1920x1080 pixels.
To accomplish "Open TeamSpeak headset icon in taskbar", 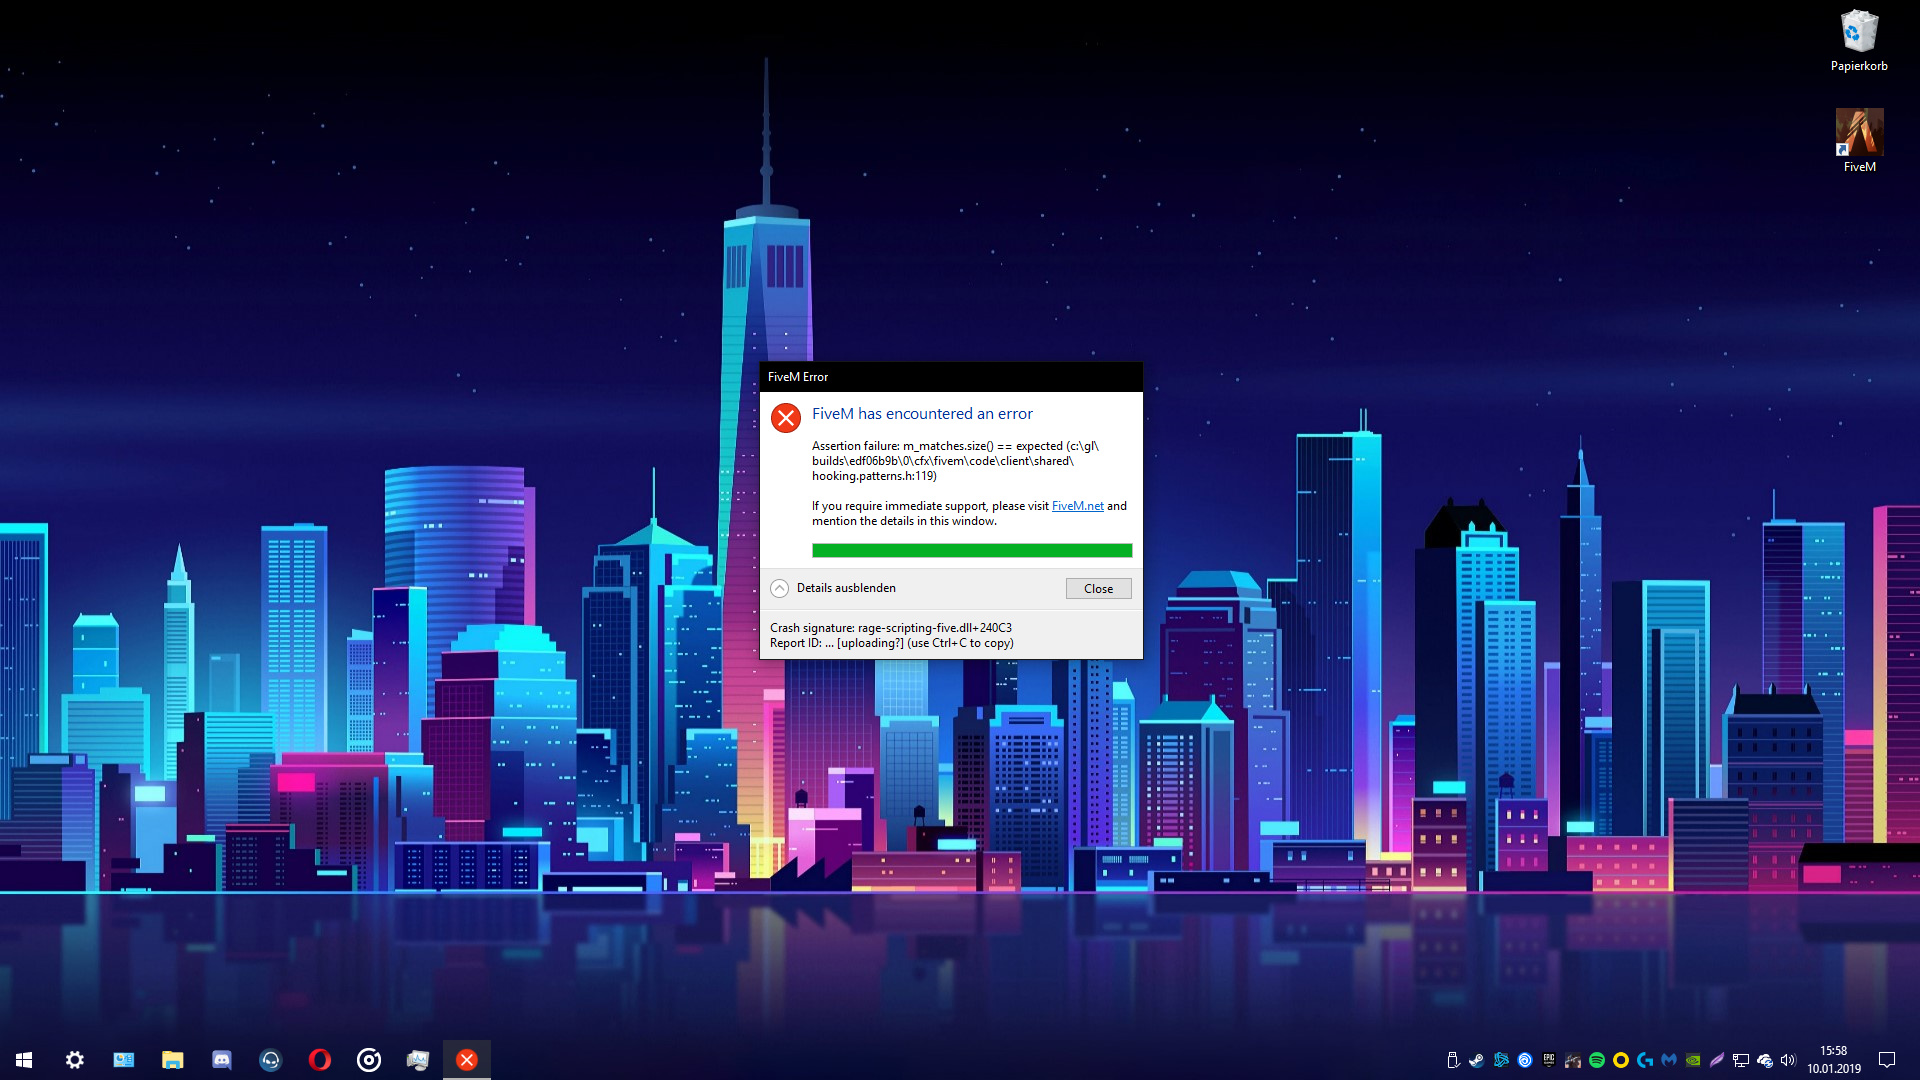I will pos(271,1060).
